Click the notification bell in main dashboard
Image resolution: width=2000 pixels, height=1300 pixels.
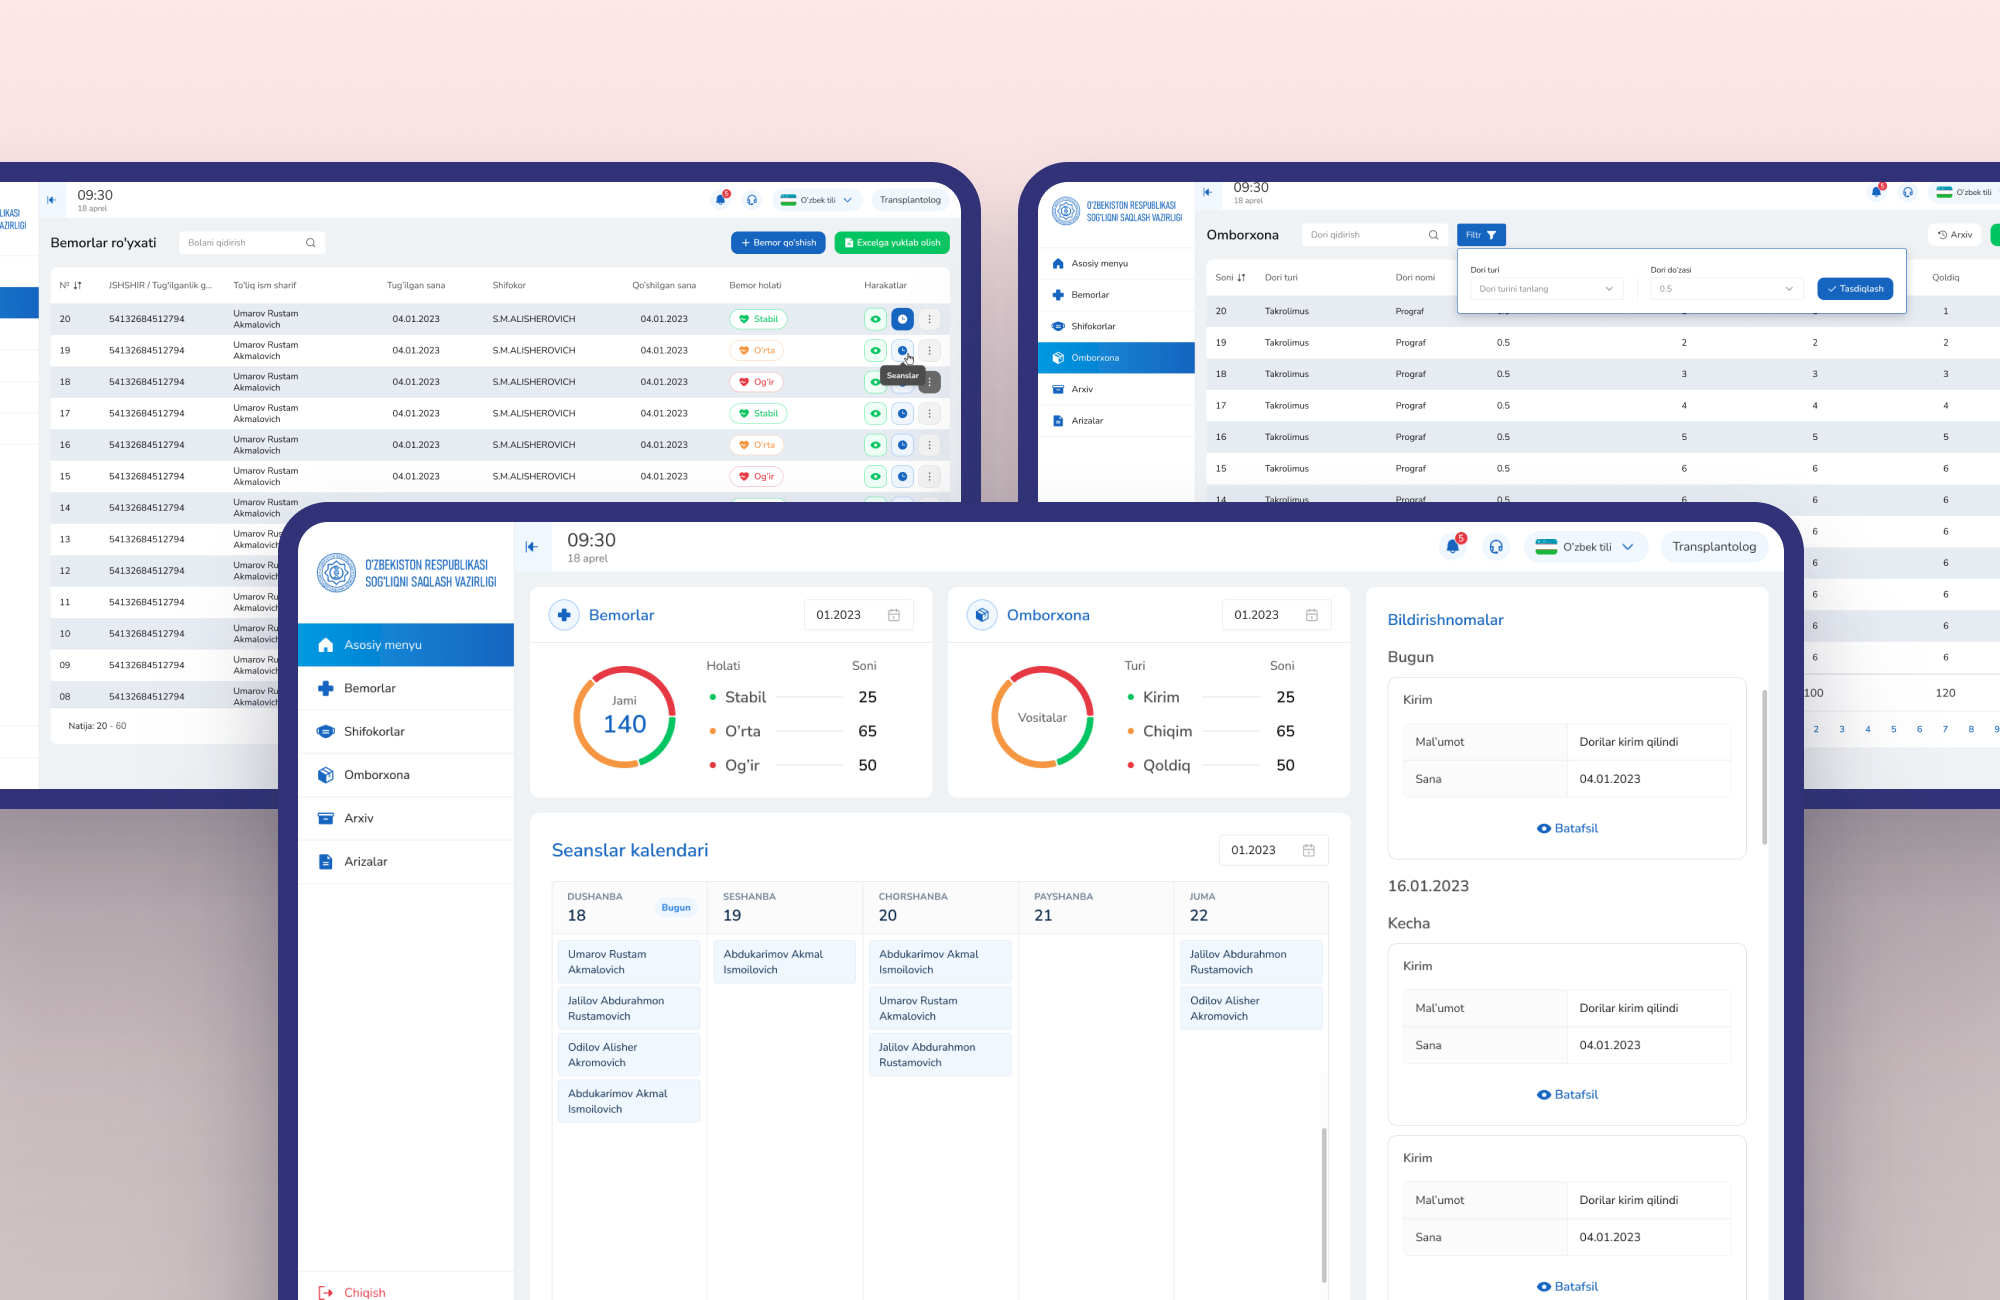tap(1452, 546)
